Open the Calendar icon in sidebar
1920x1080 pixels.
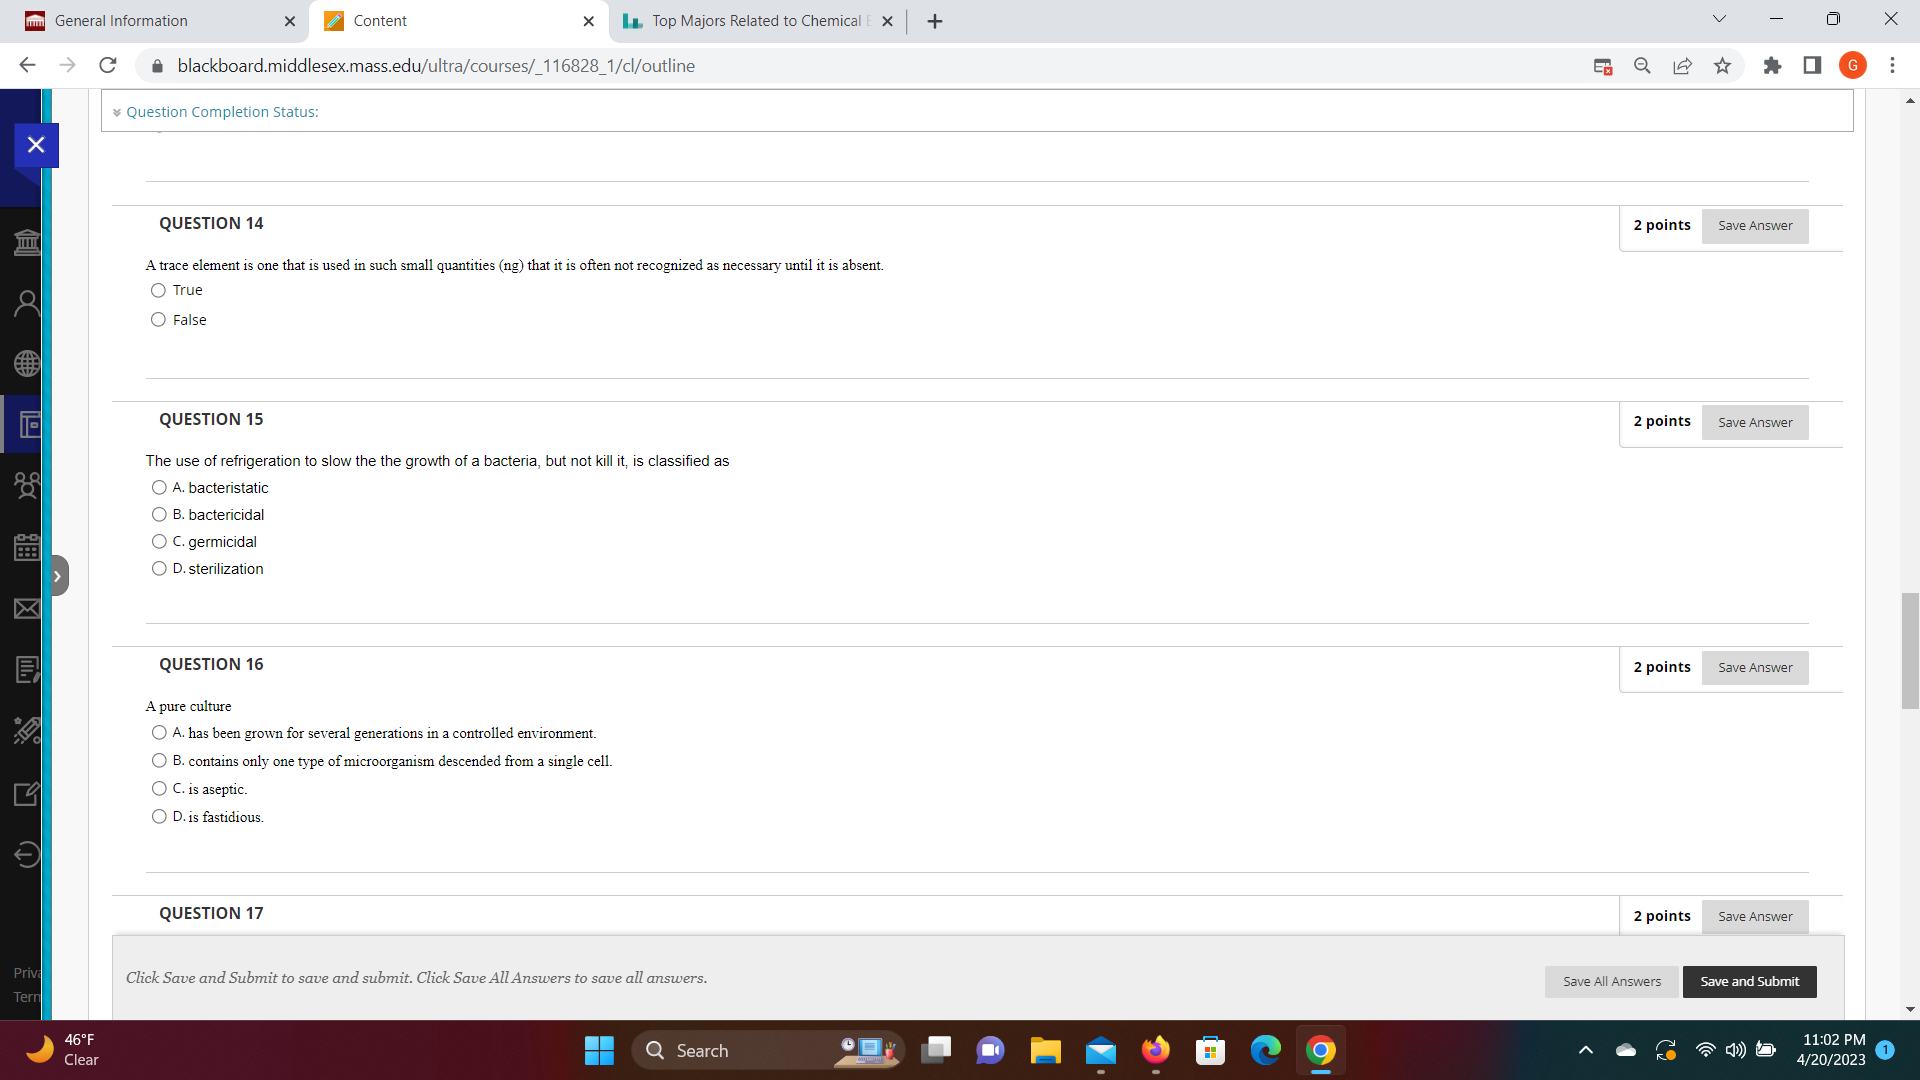pyautogui.click(x=27, y=547)
